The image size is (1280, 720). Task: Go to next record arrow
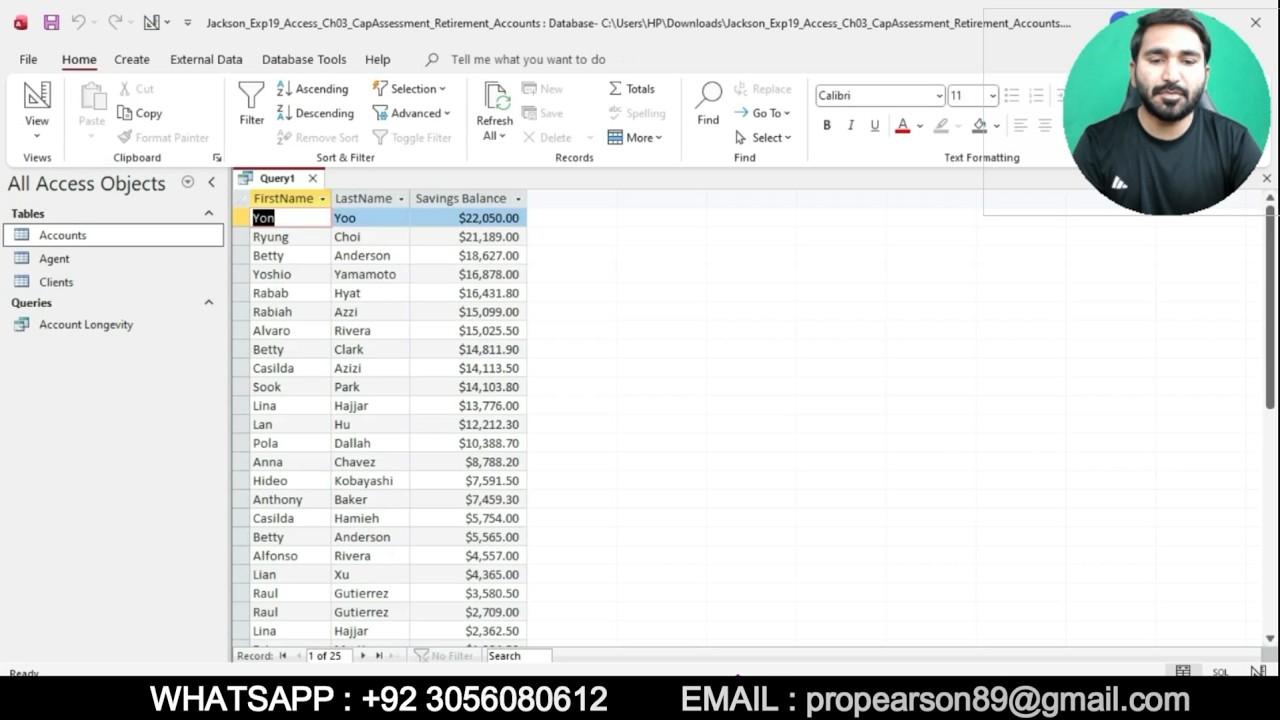click(362, 656)
